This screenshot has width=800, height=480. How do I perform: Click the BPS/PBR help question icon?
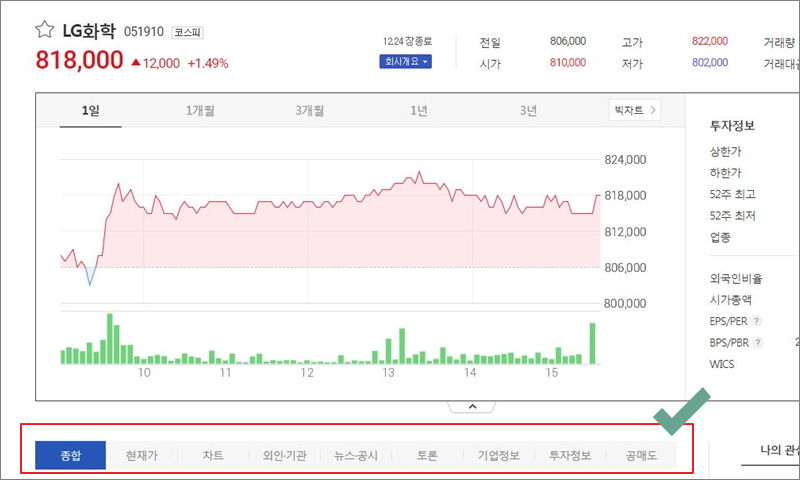pos(759,342)
